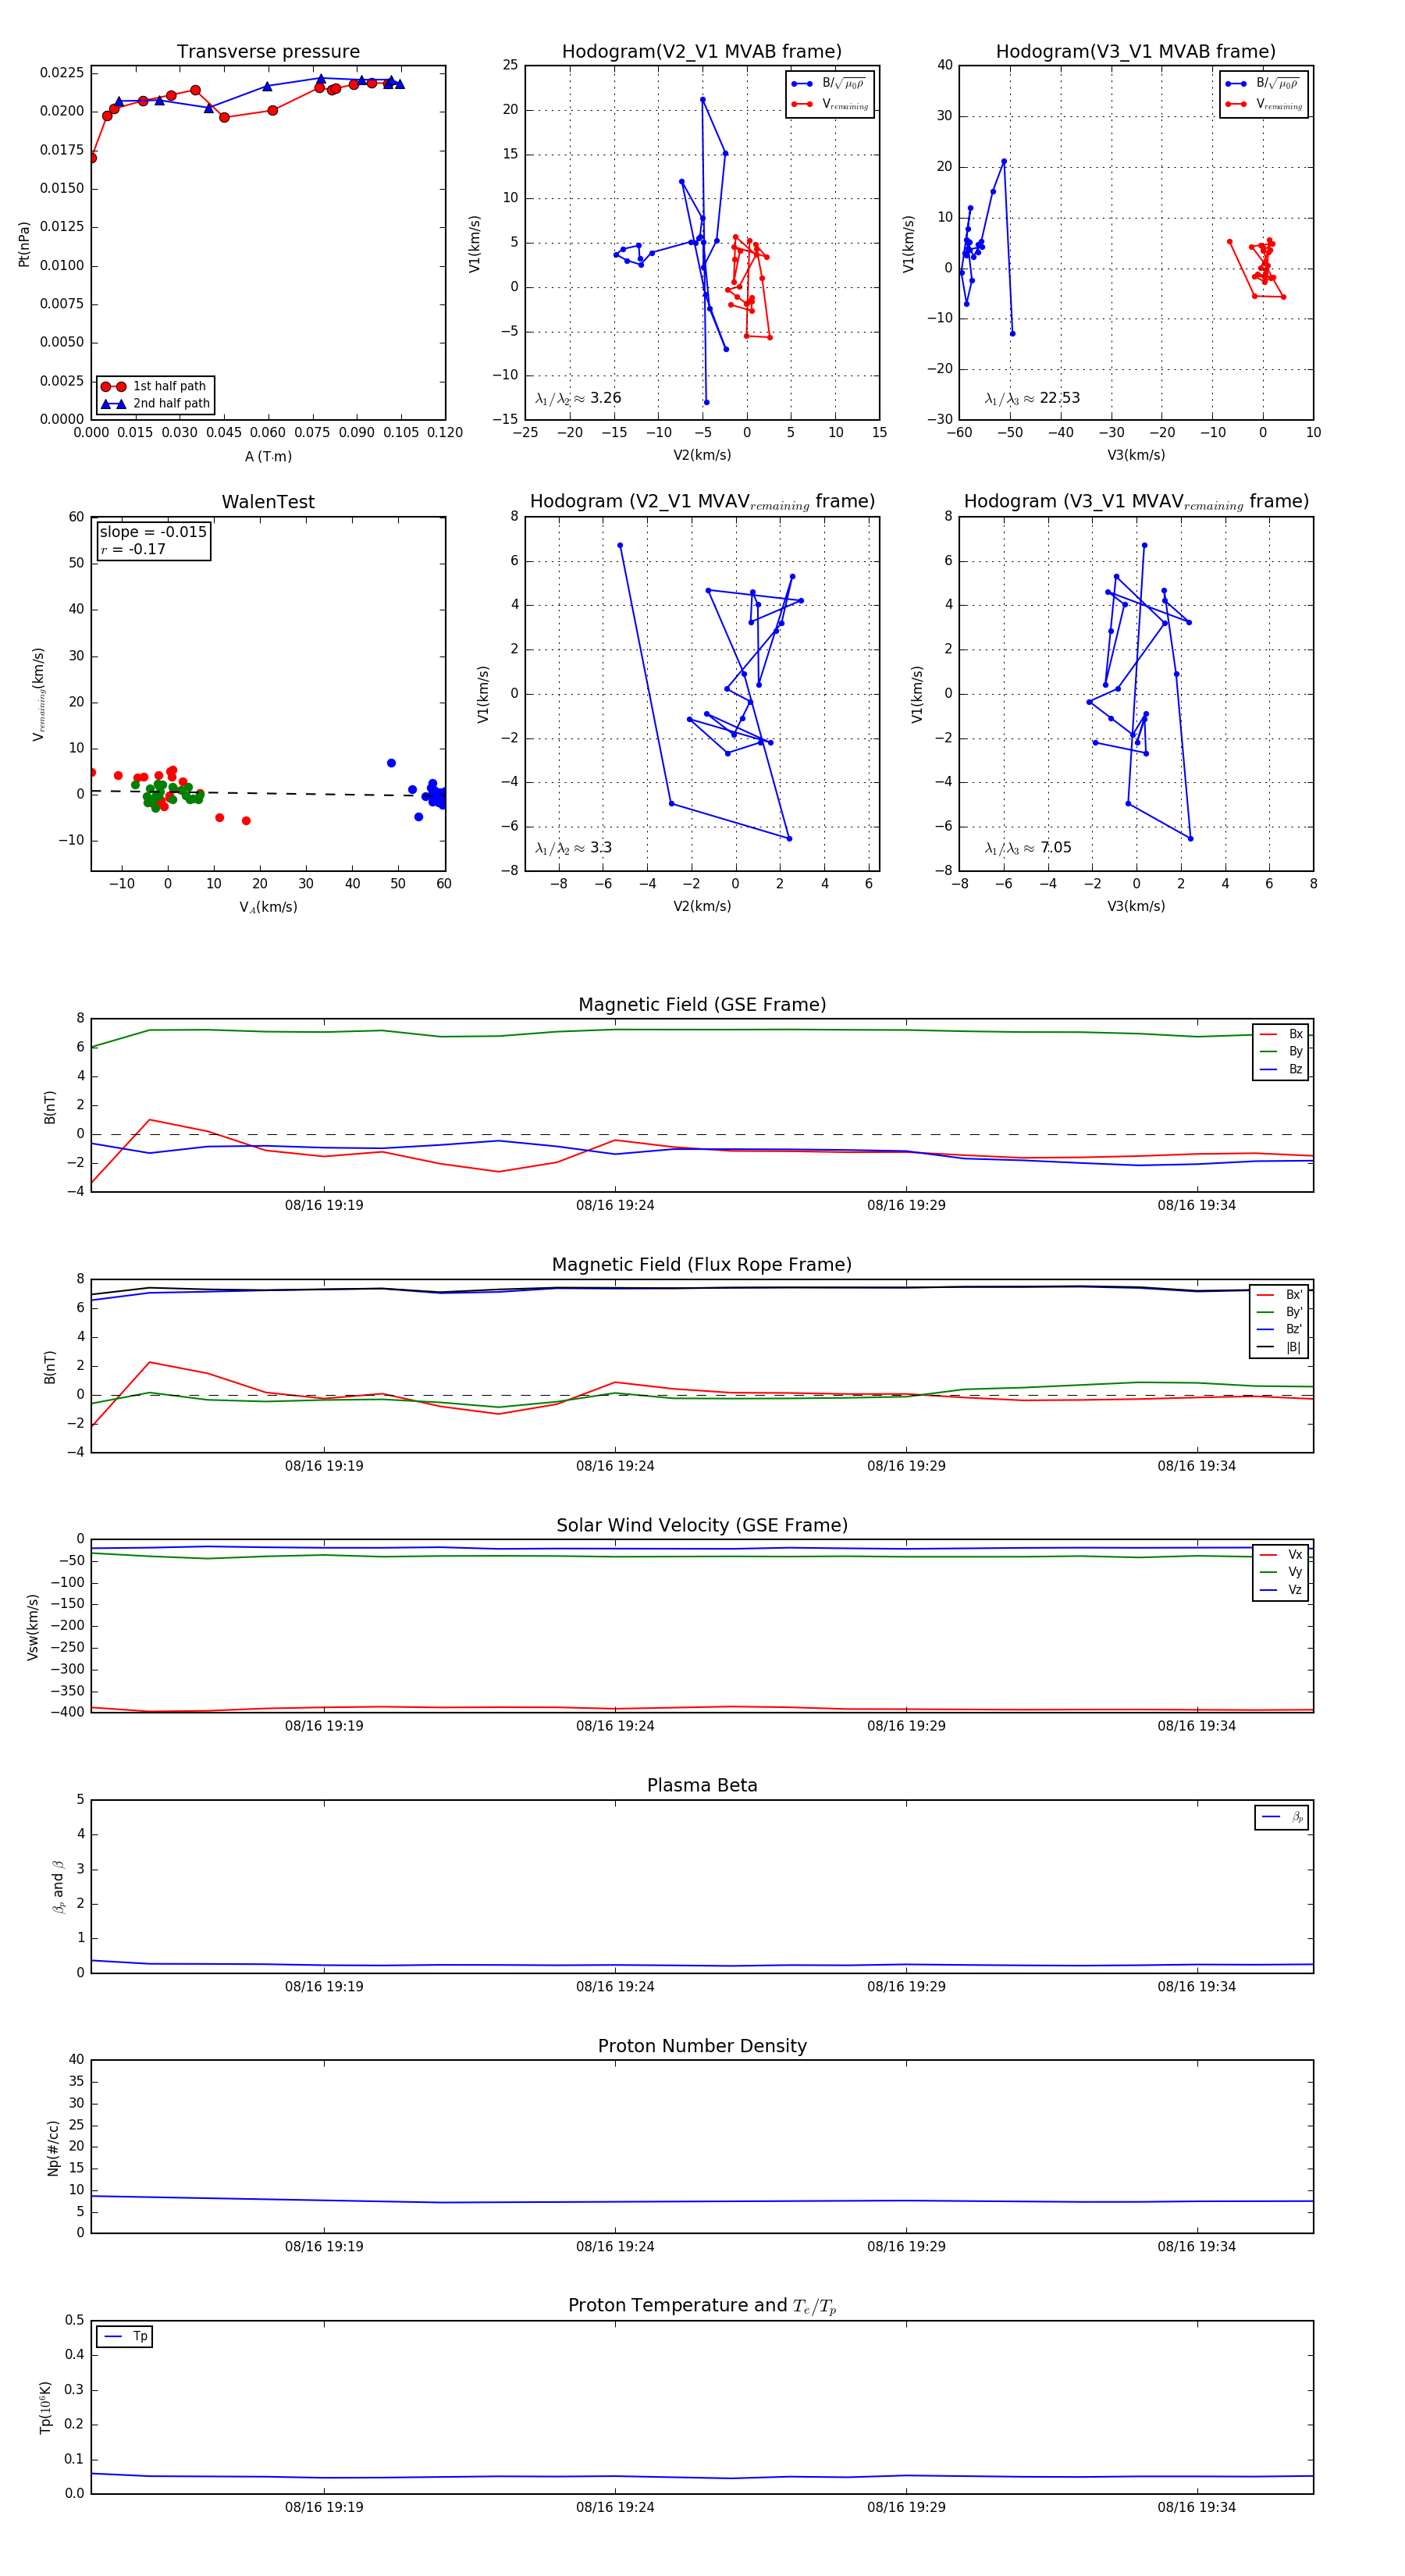
Task: Click the 'Hodogram(V3_V1 MVAB frame)' title
Action: tap(1136, 52)
